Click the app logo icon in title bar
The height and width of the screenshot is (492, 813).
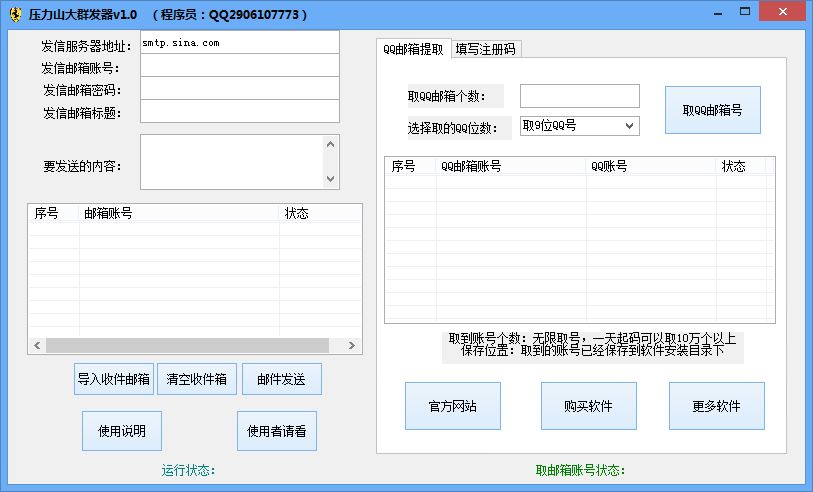[x=15, y=14]
